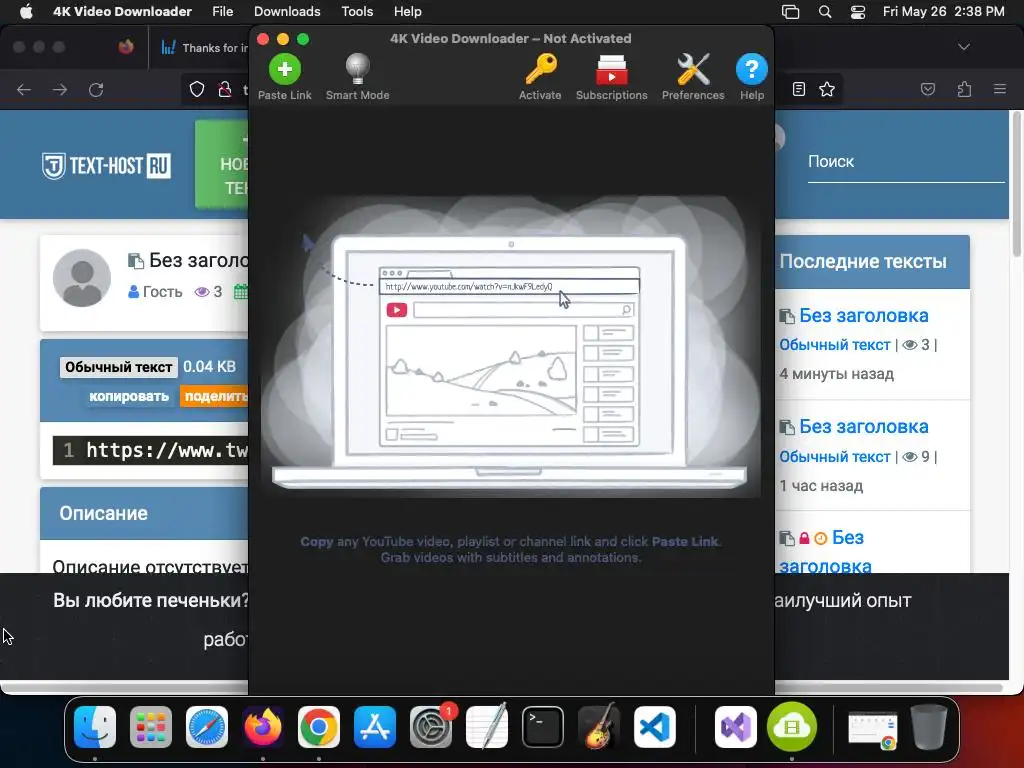
Task: Click the orange поделиться button
Action: point(214,396)
